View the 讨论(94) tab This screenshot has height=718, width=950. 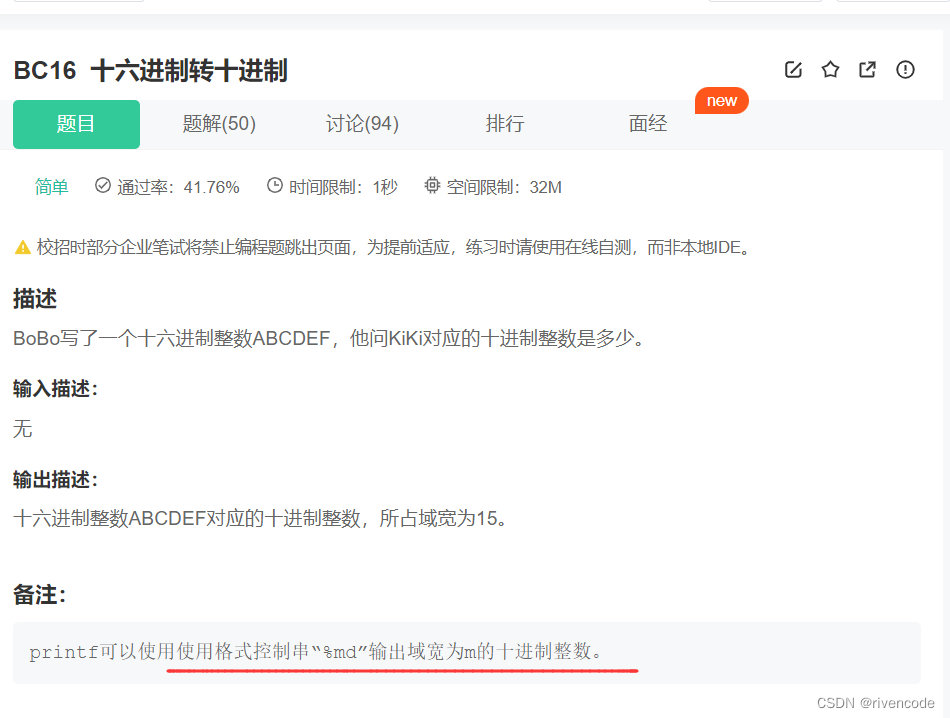coord(362,124)
